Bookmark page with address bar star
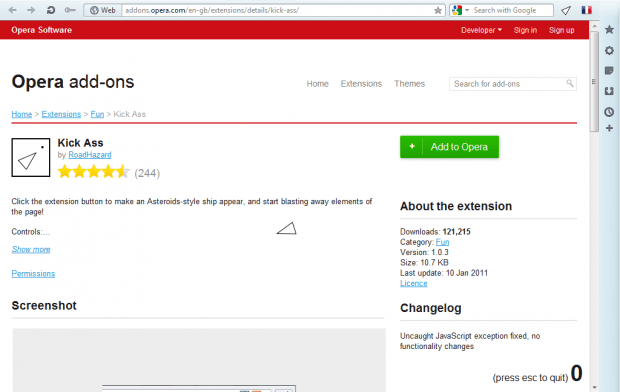This screenshot has width=620, height=392. [x=438, y=10]
